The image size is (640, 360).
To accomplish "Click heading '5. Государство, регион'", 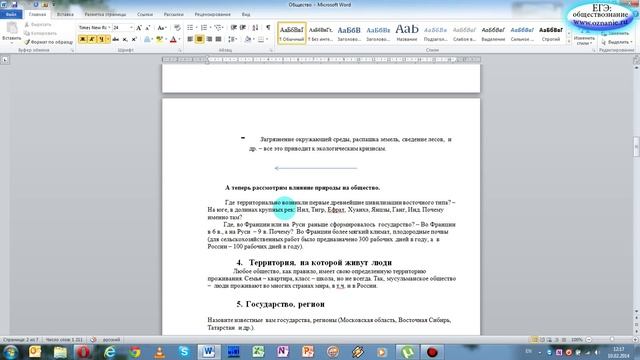I will (x=281, y=304).
